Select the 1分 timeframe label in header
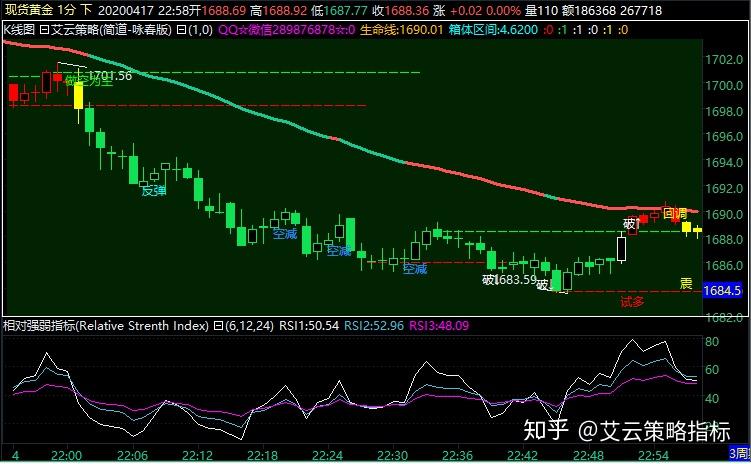This screenshot has width=751, height=464. (x=67, y=10)
